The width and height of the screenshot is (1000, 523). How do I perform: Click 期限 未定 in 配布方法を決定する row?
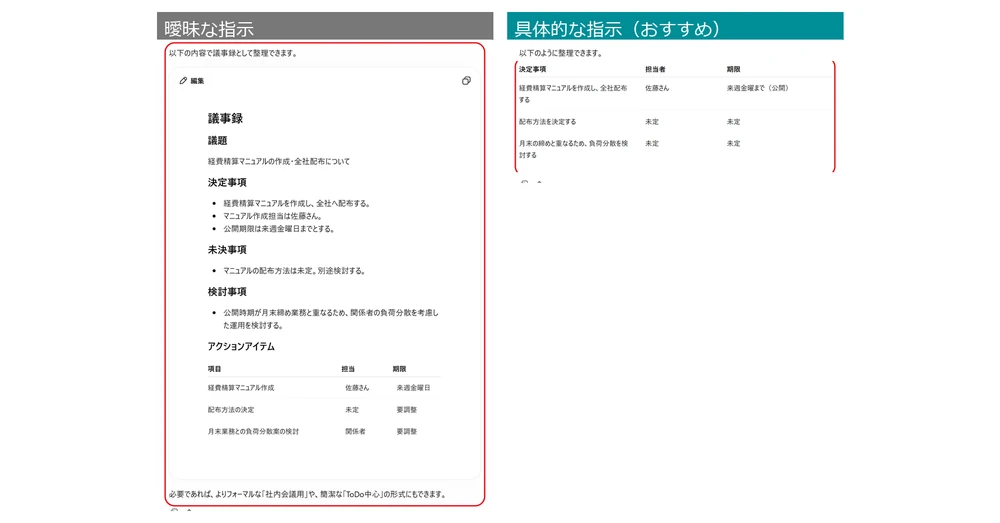(733, 122)
